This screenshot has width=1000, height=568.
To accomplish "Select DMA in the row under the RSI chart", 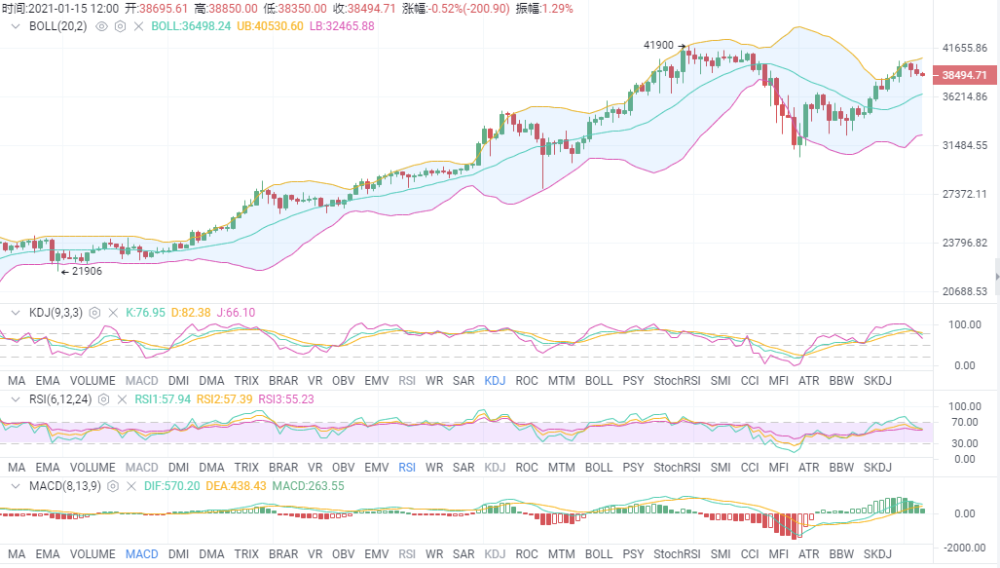I will [212, 467].
